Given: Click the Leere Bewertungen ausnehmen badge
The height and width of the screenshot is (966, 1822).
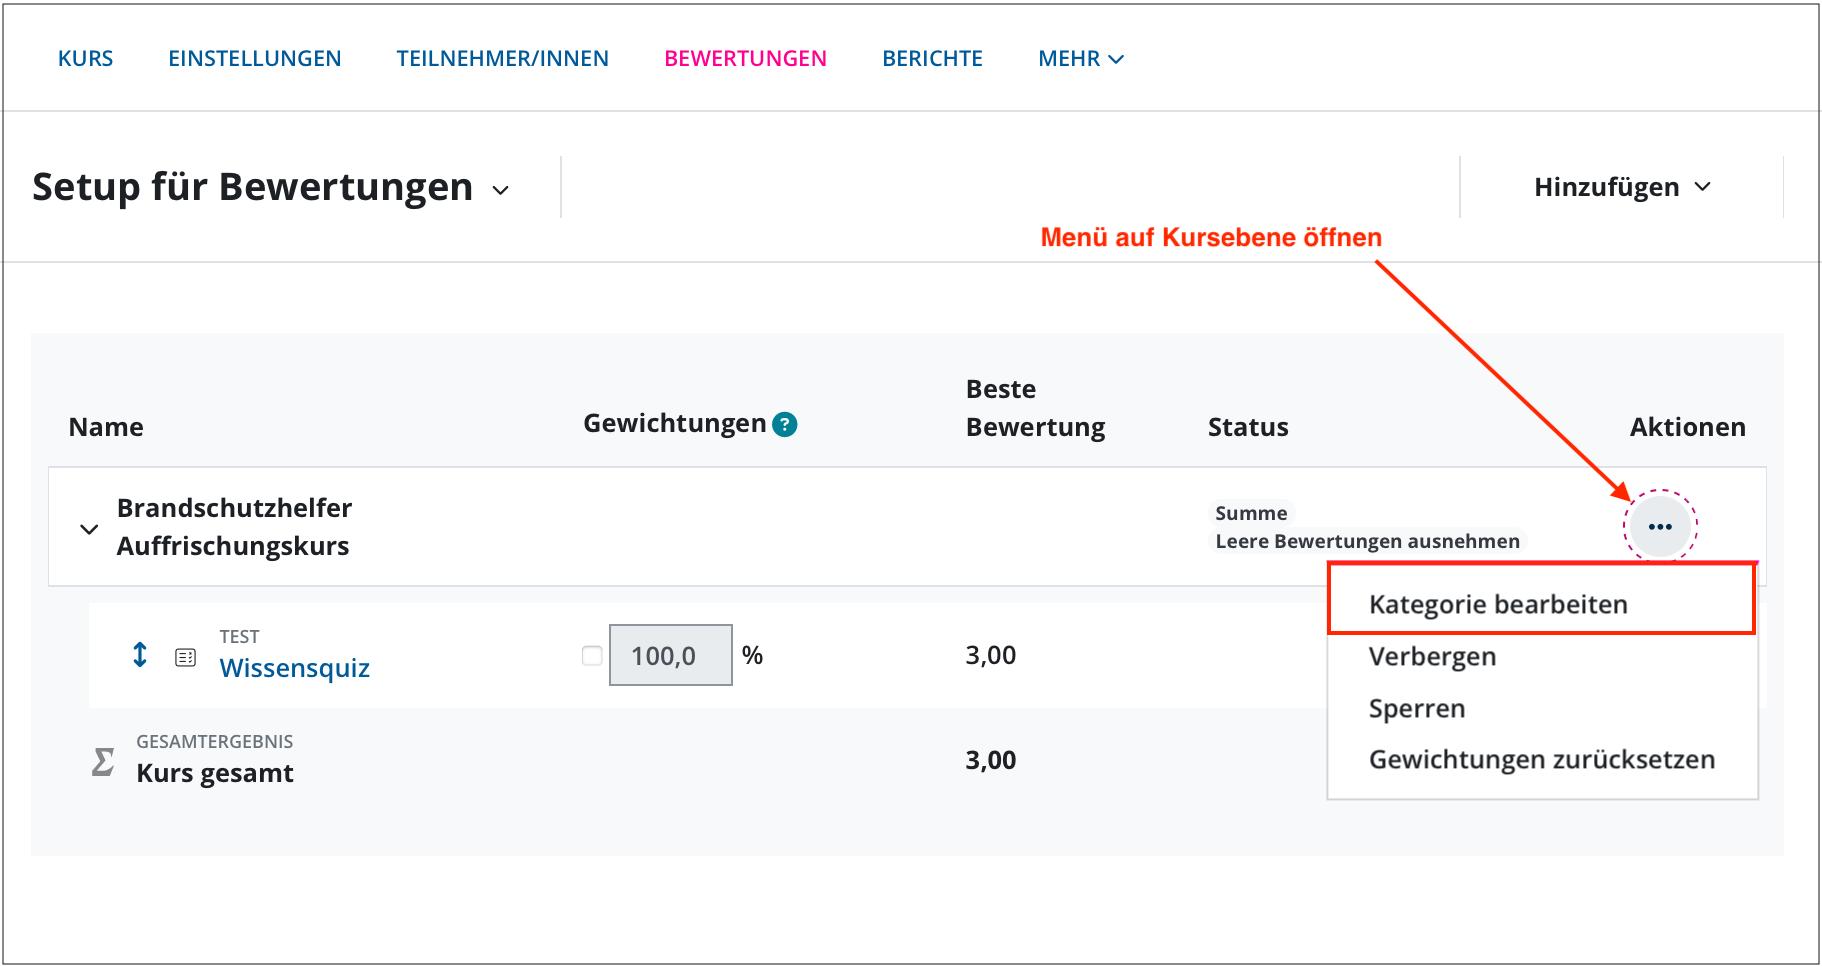Looking at the screenshot, I should click(x=1368, y=541).
